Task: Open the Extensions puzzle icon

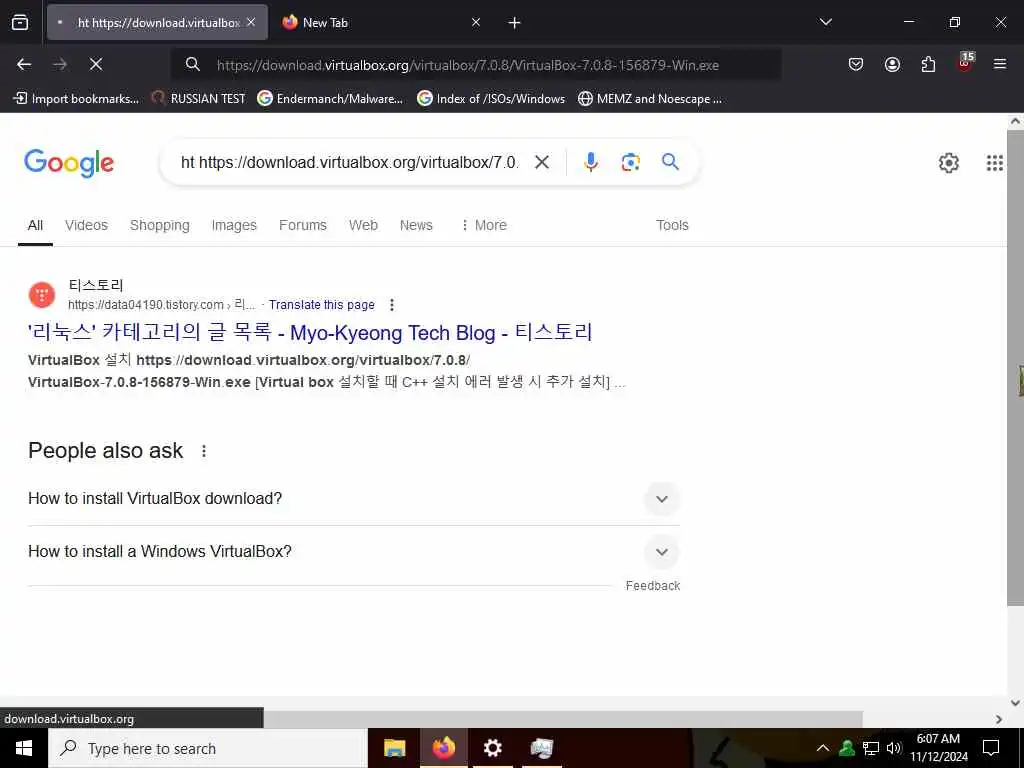Action: (928, 64)
